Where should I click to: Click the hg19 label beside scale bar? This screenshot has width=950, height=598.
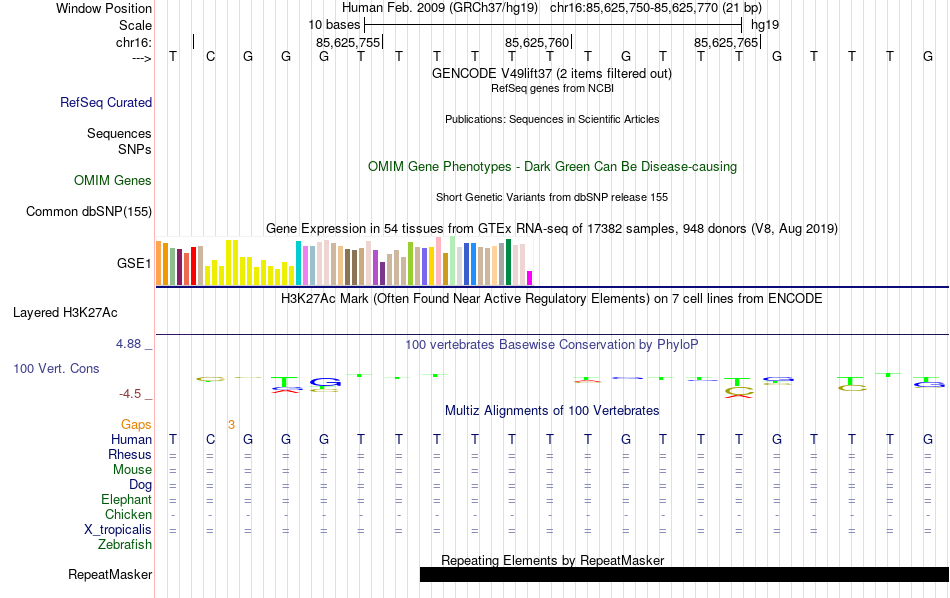(765, 25)
